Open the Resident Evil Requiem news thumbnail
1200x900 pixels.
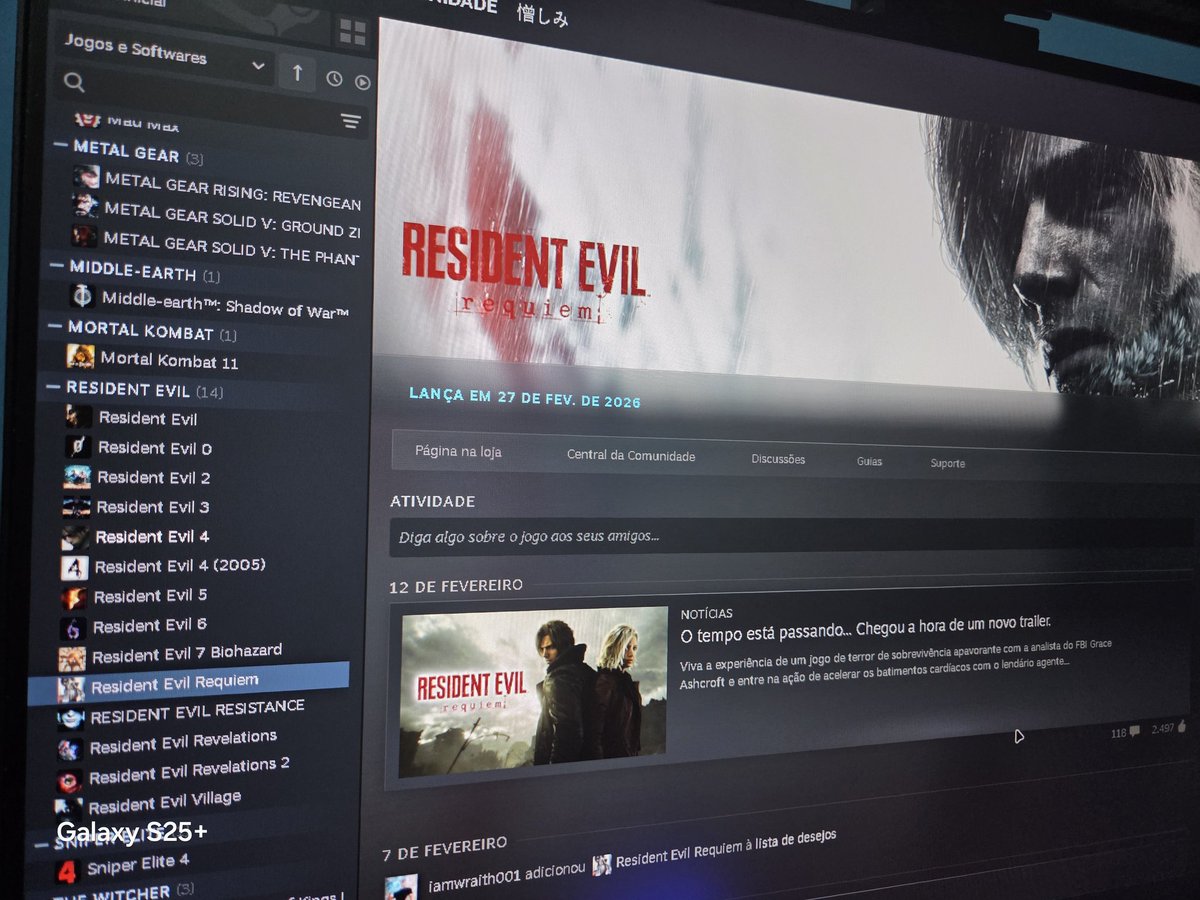(533, 690)
